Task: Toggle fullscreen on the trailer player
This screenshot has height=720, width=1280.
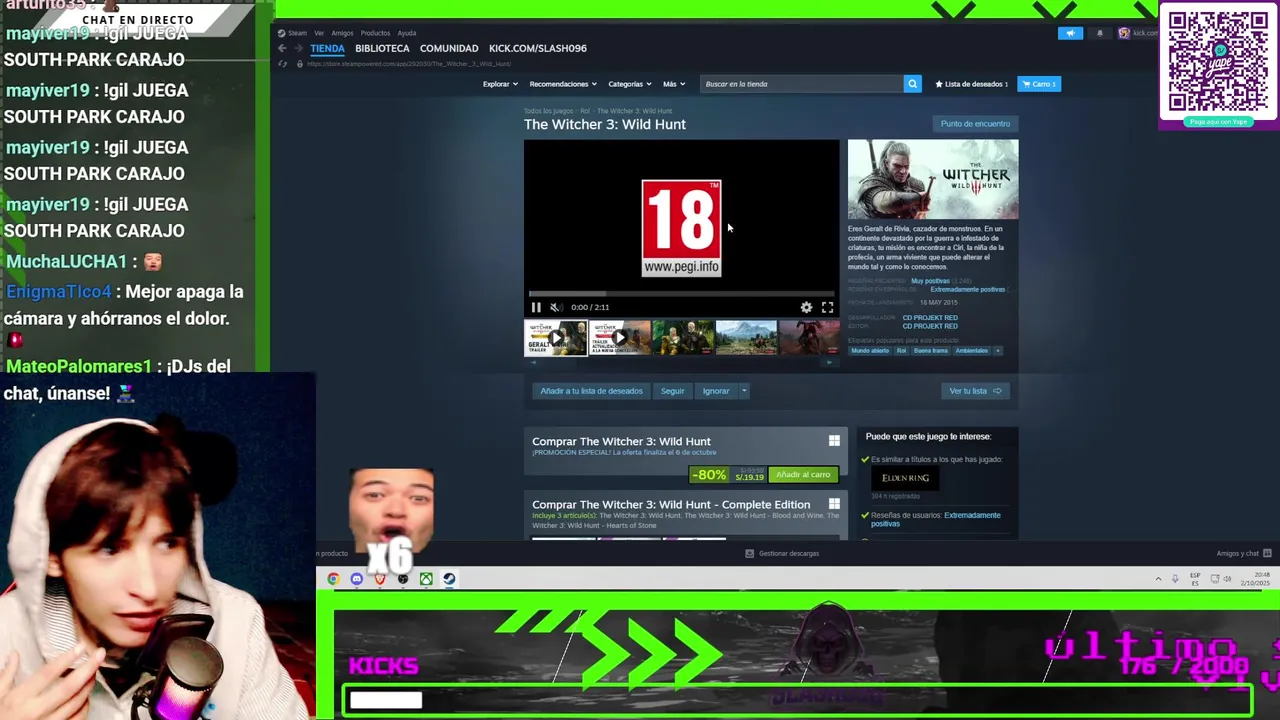Action: pos(827,307)
